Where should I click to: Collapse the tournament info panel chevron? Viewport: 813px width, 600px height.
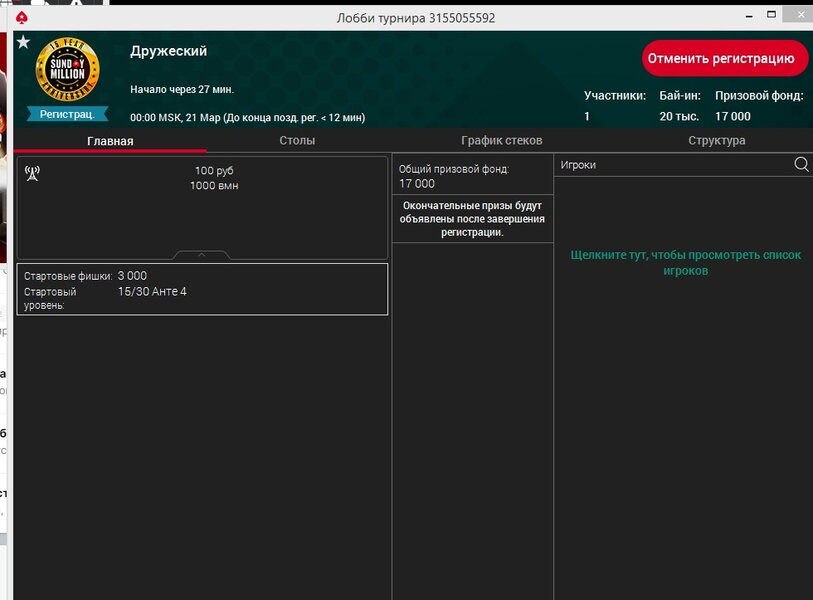tap(201, 255)
